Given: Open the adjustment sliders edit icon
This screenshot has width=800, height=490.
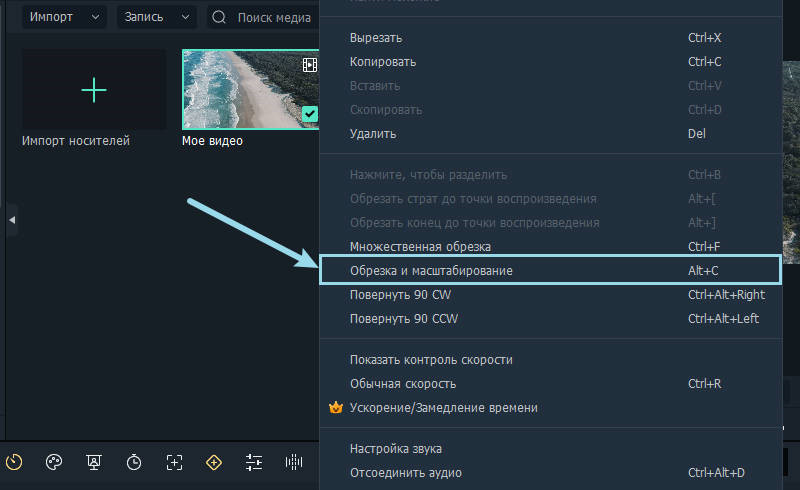Looking at the screenshot, I should point(254,462).
